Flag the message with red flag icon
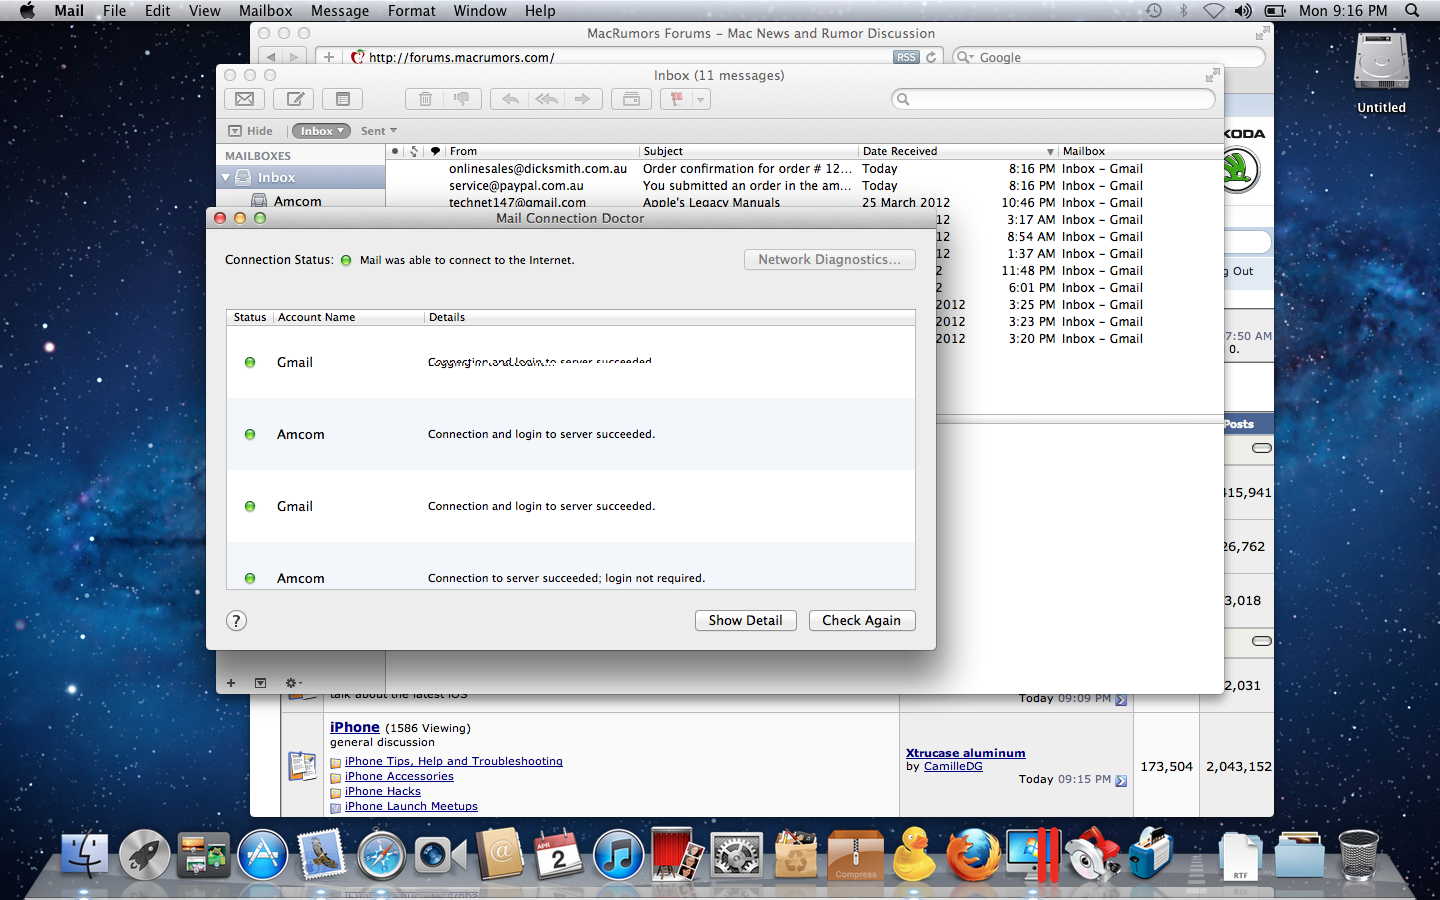This screenshot has height=900, width=1440. 676,99
